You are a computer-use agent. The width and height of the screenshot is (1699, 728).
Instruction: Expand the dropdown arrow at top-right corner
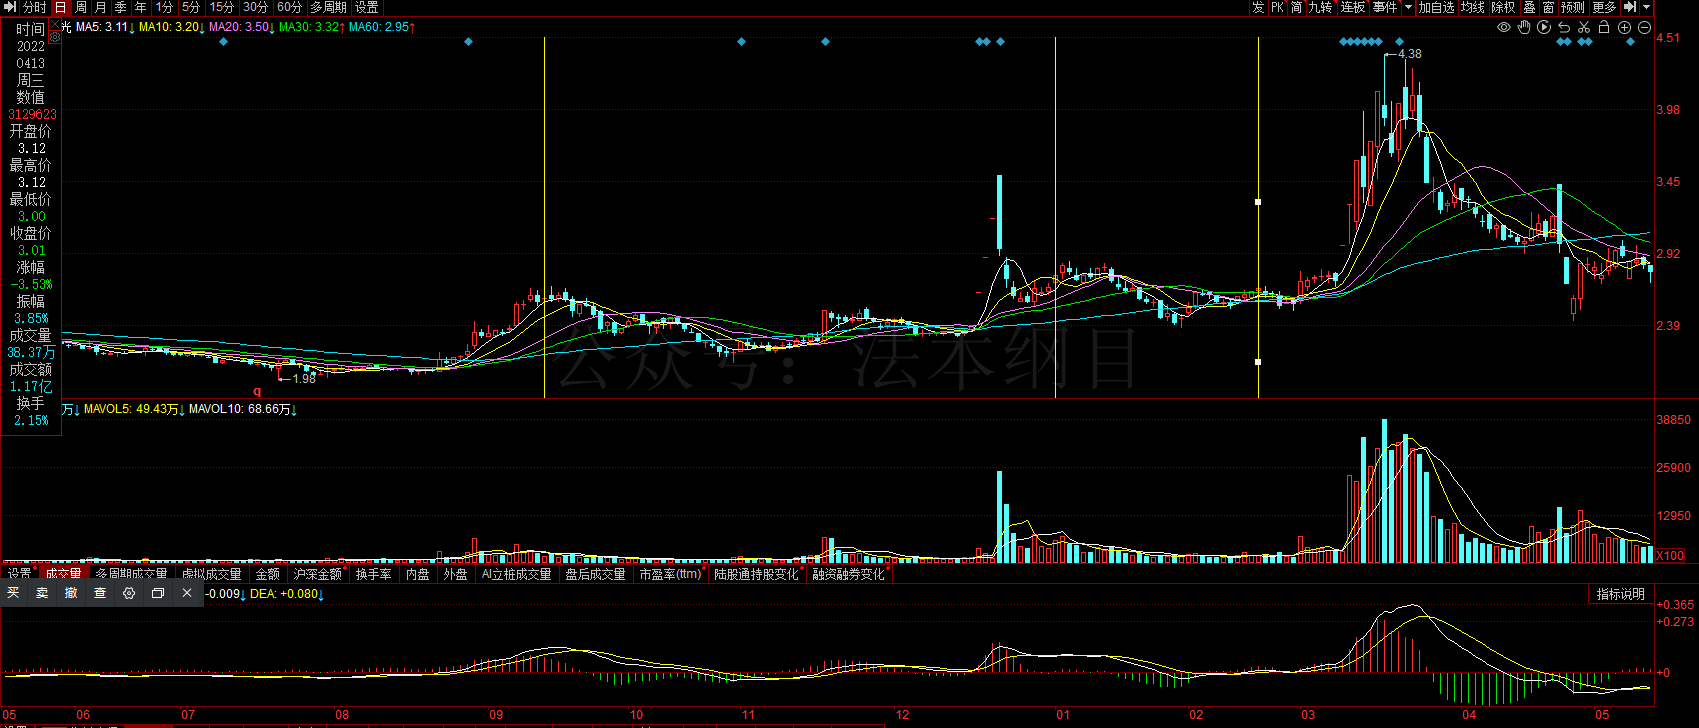click(1647, 7)
